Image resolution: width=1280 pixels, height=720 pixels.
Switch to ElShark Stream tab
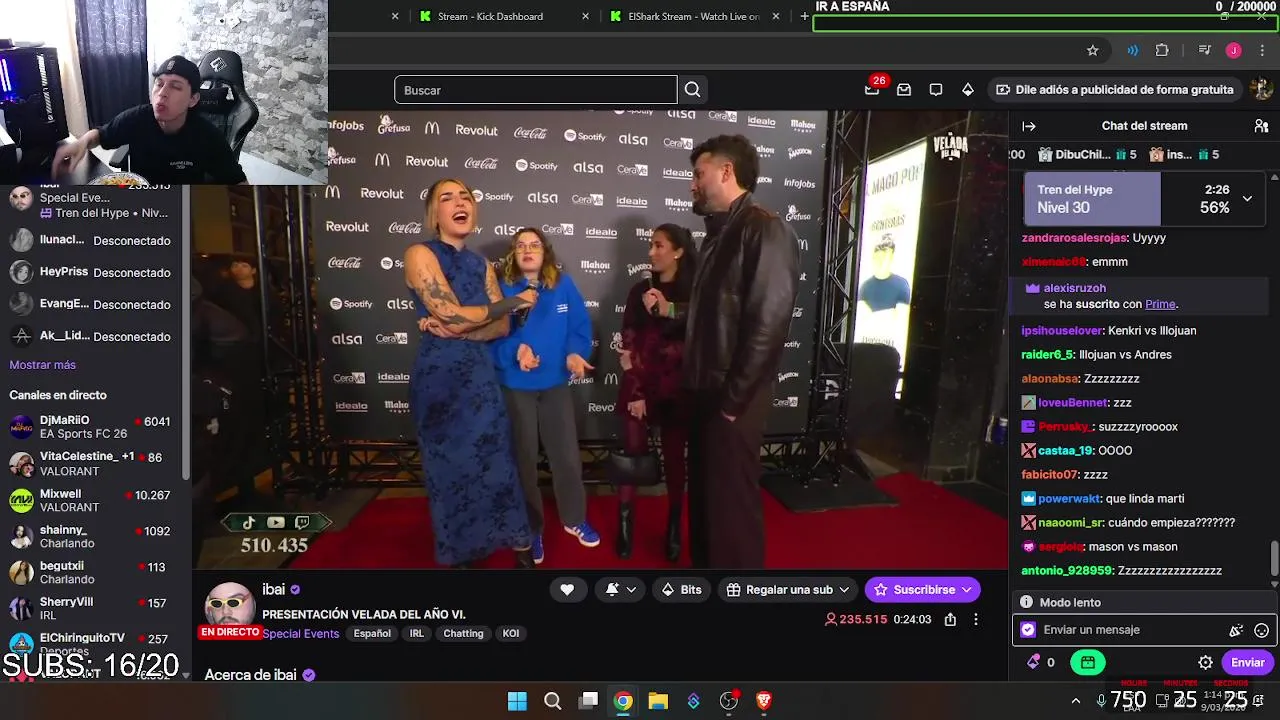(694, 16)
